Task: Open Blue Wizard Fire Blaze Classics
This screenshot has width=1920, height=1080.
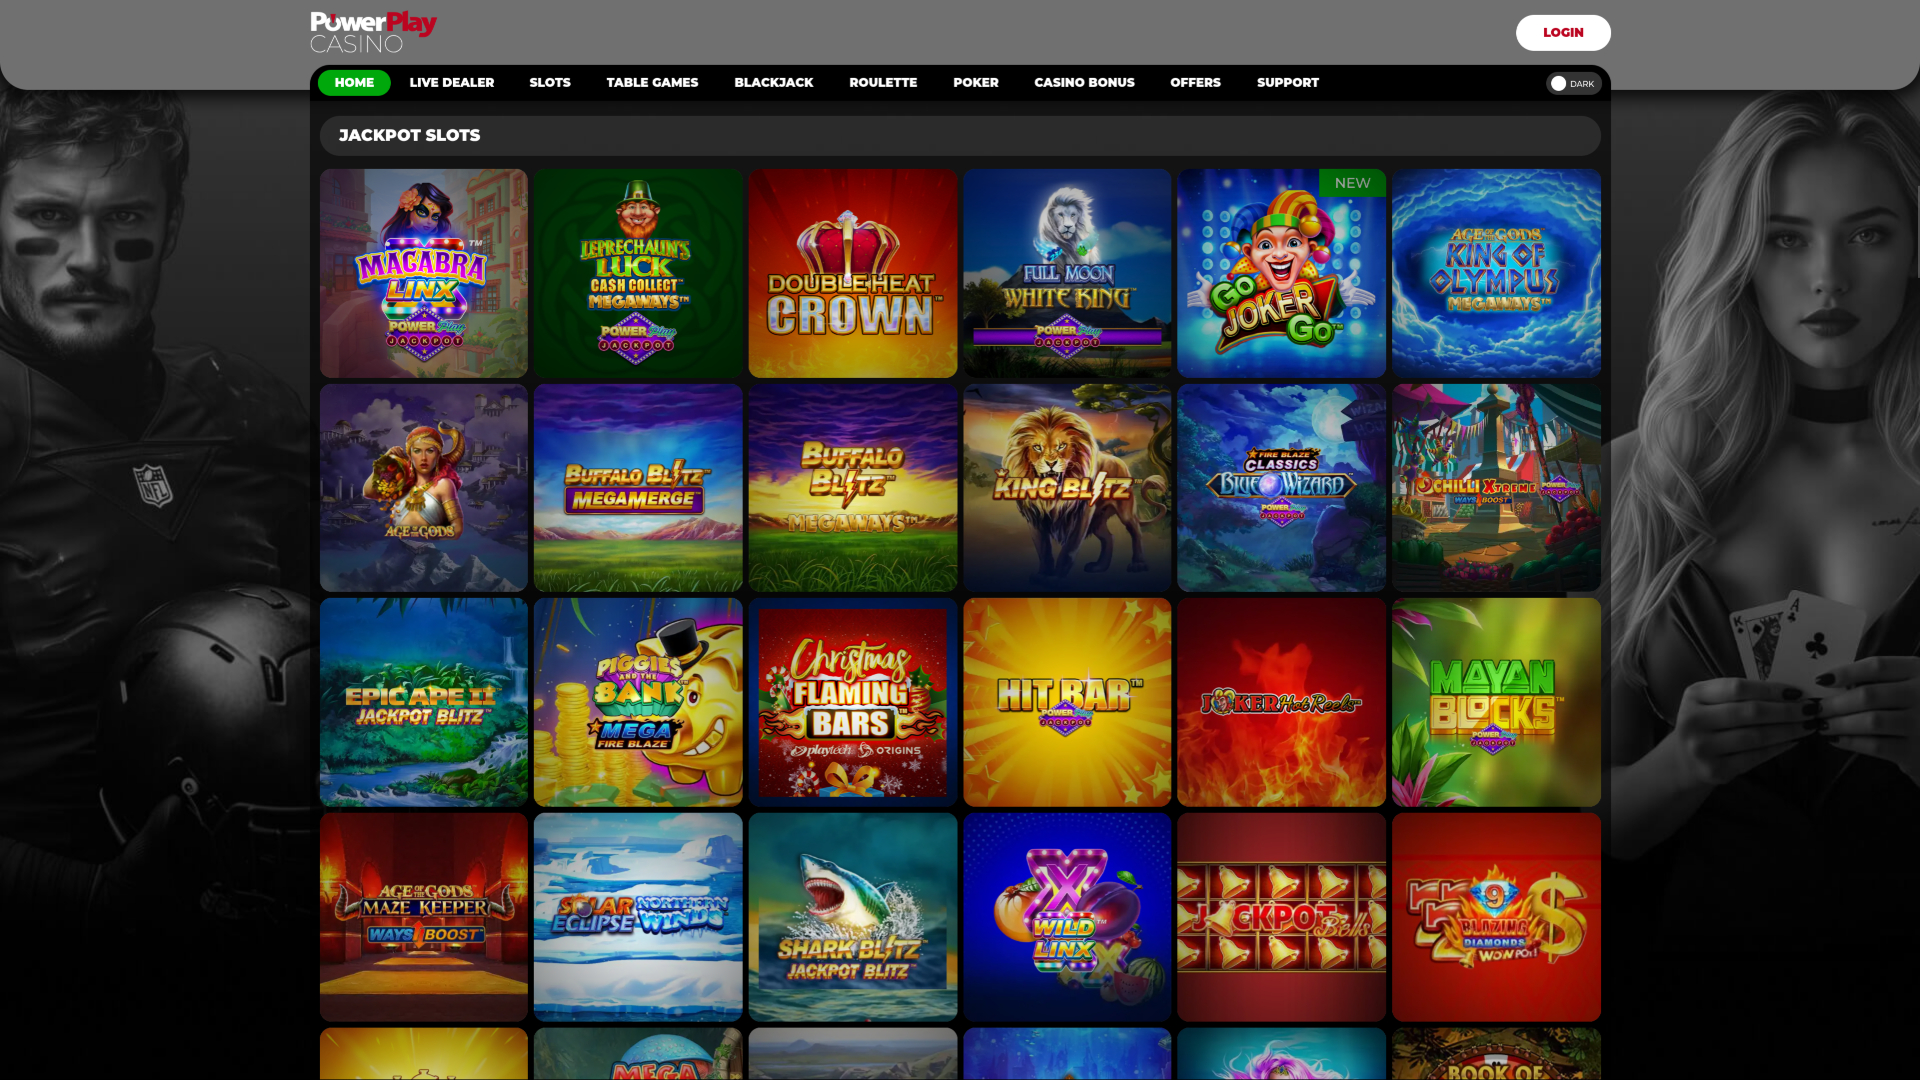Action: pyautogui.click(x=1281, y=487)
